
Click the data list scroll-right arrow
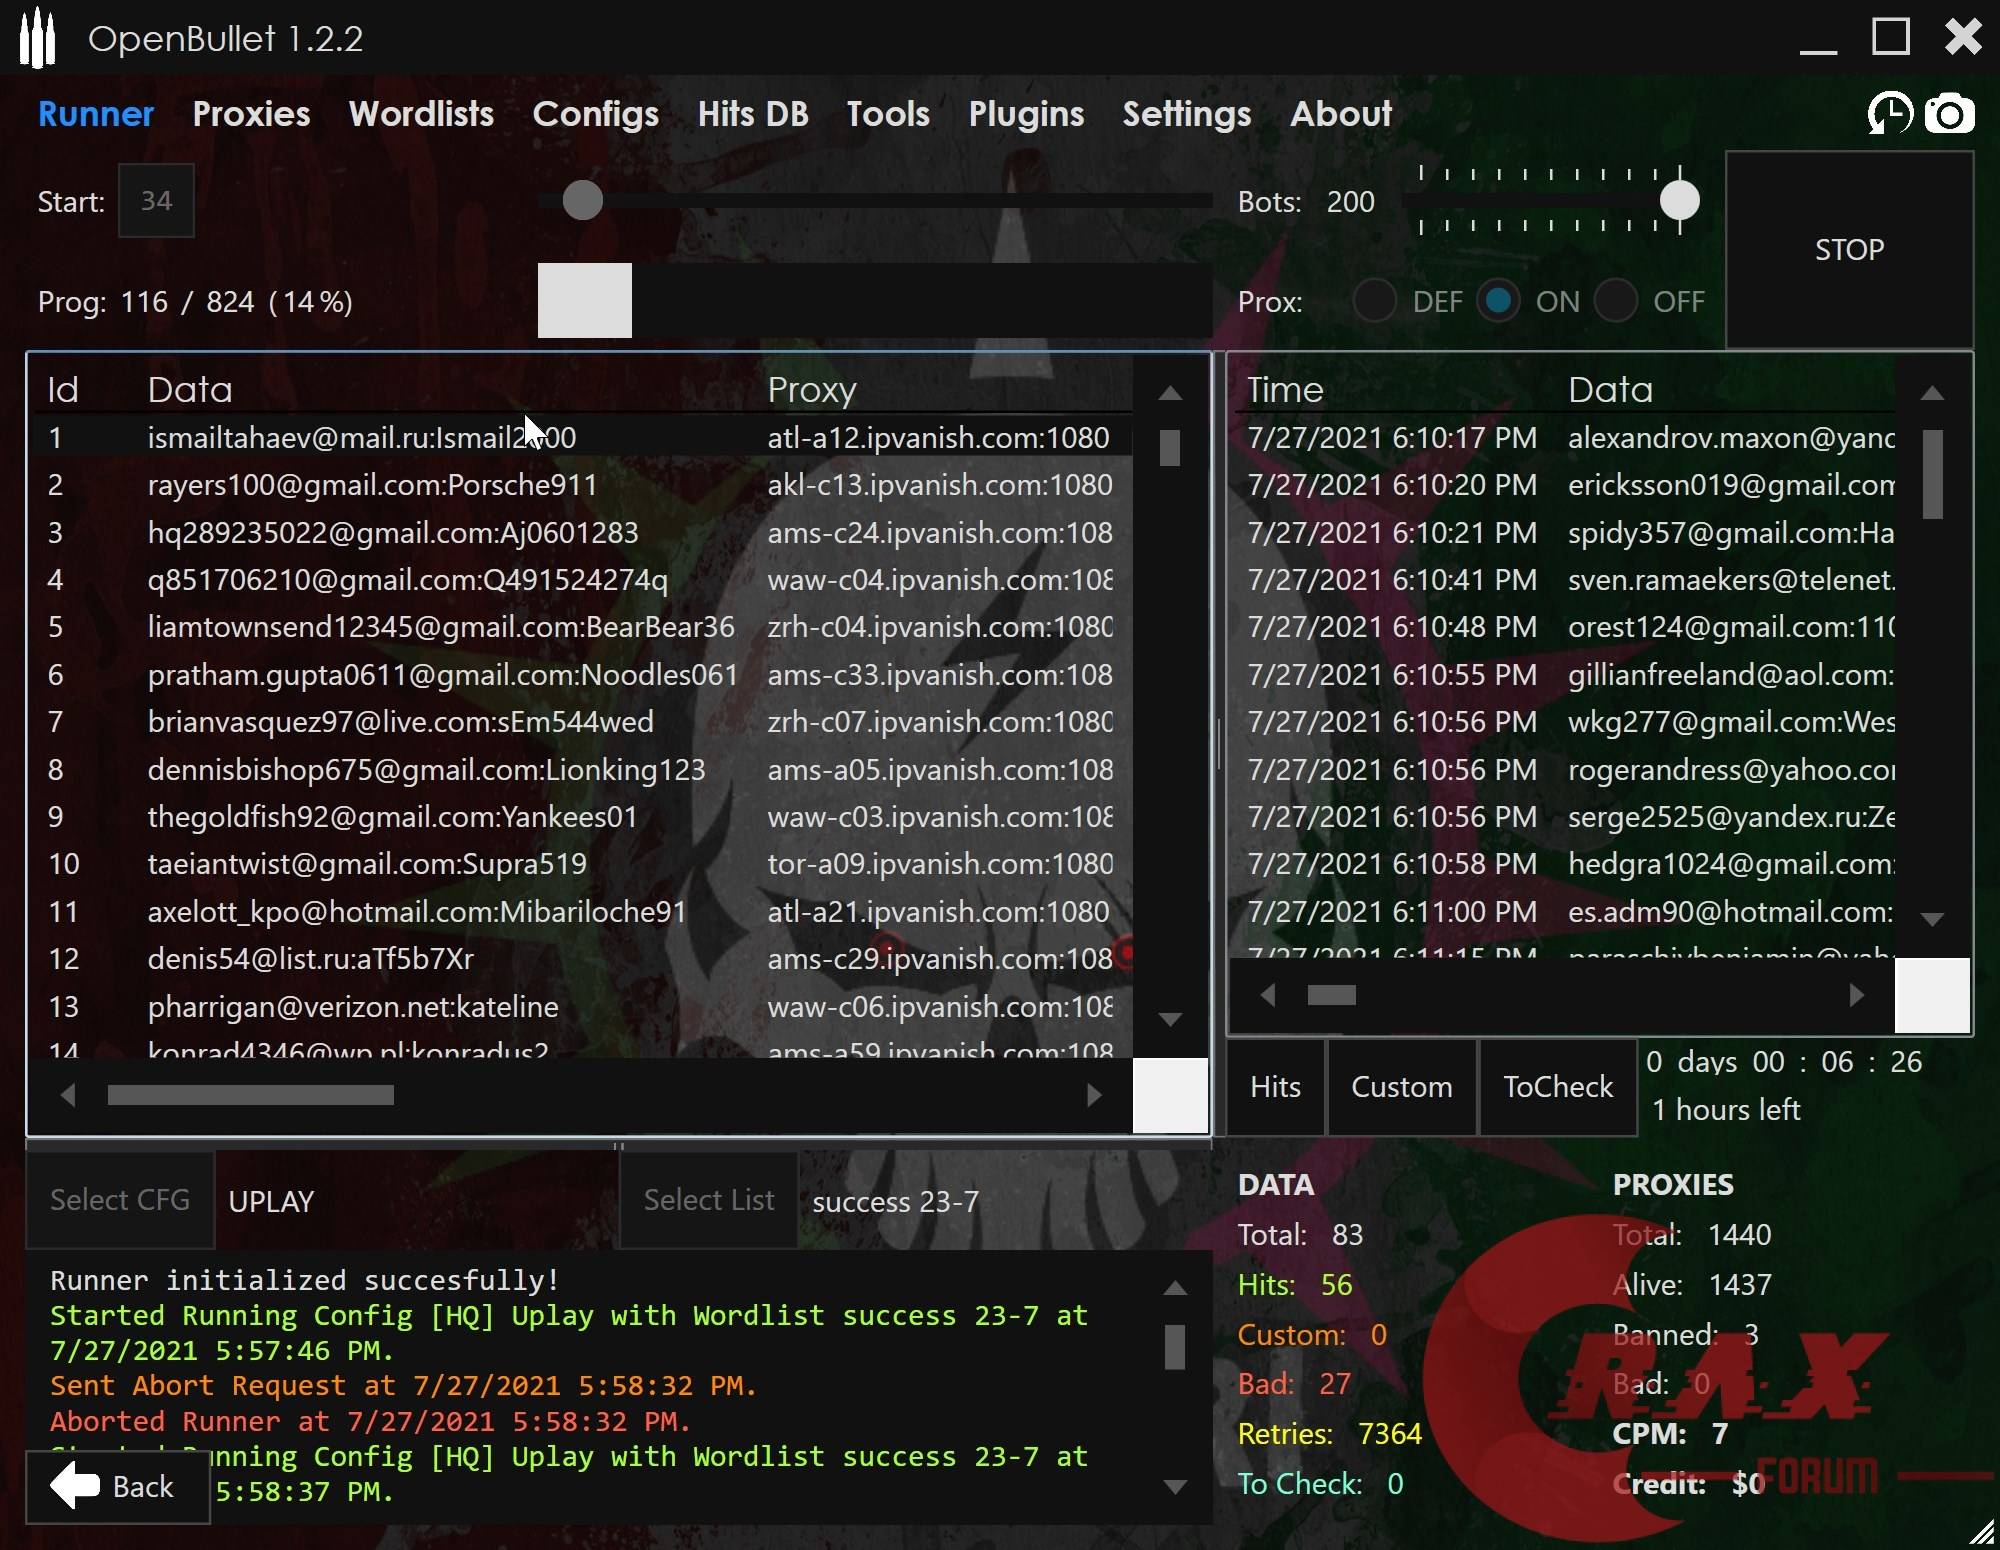[1094, 1095]
